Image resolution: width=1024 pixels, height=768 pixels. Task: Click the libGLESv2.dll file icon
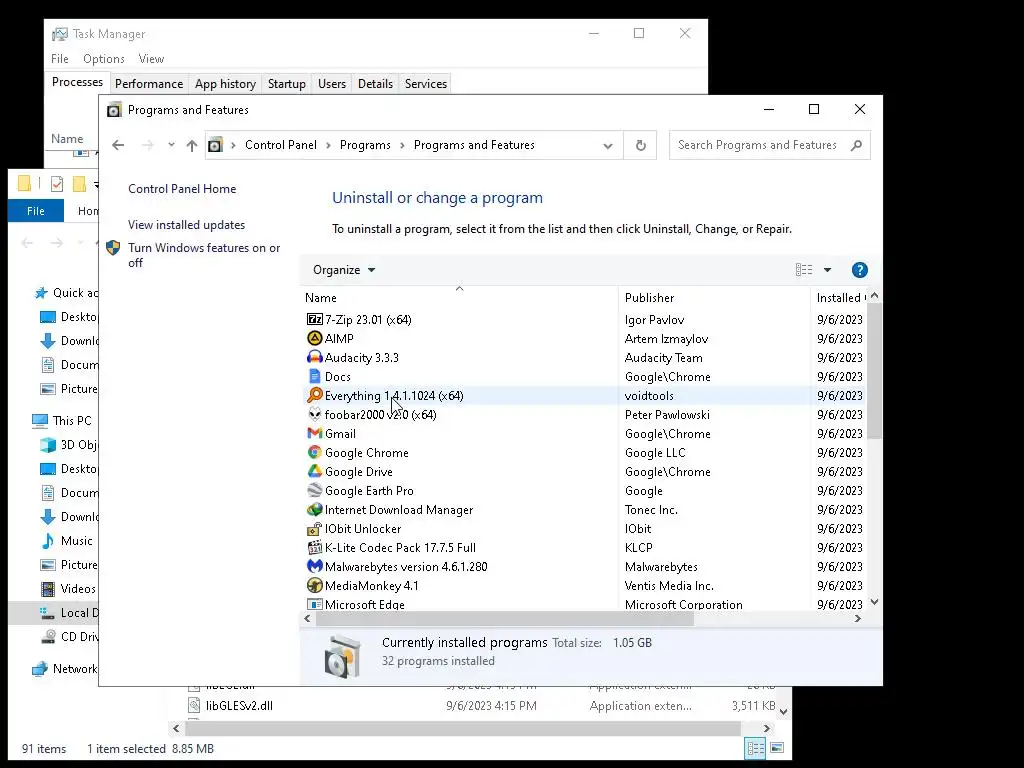click(194, 705)
